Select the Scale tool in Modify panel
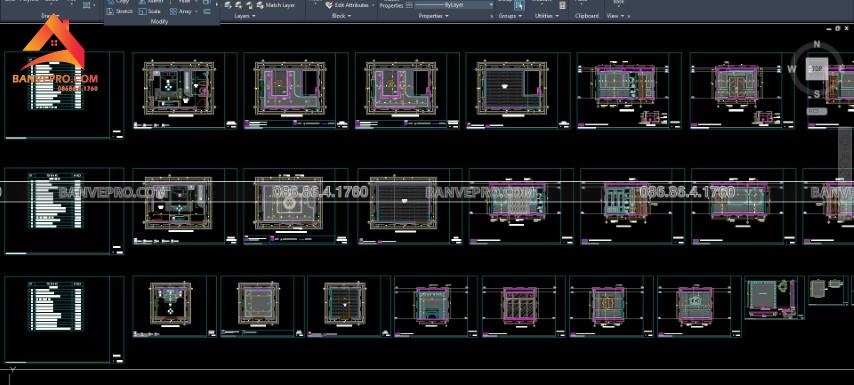Image resolution: width=854 pixels, height=385 pixels. pyautogui.click(x=150, y=11)
